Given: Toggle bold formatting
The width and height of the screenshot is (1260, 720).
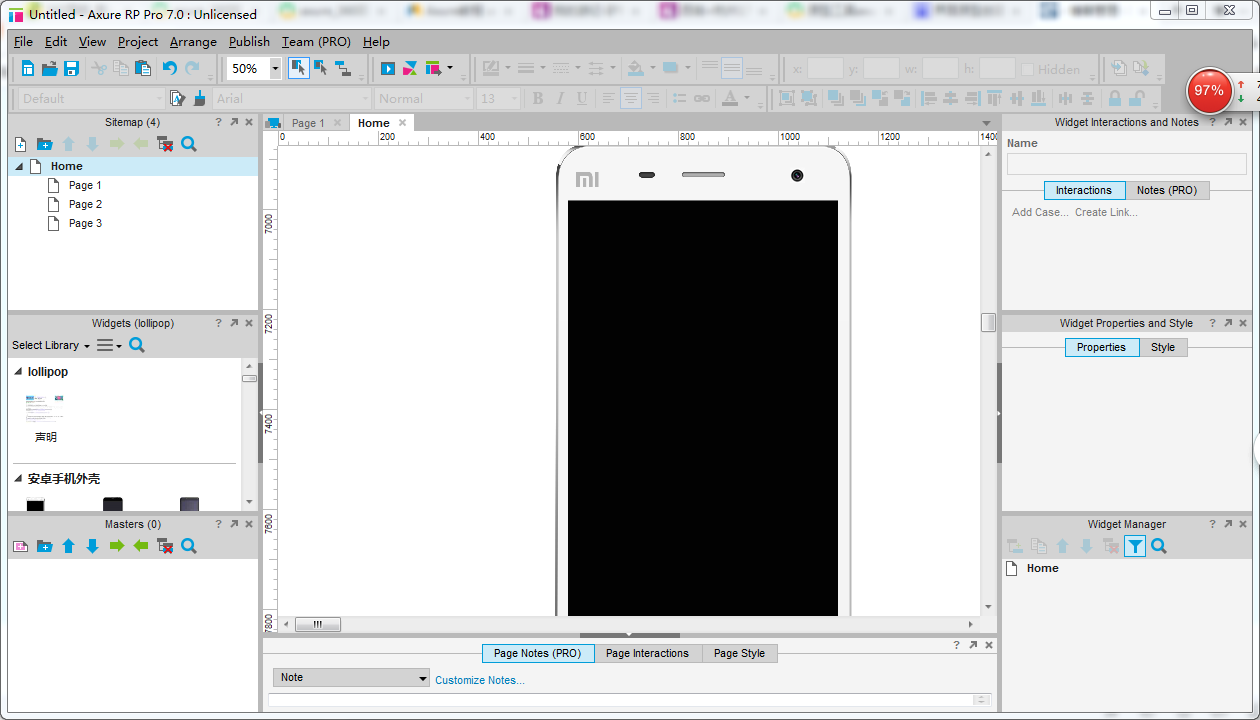Looking at the screenshot, I should 537,98.
